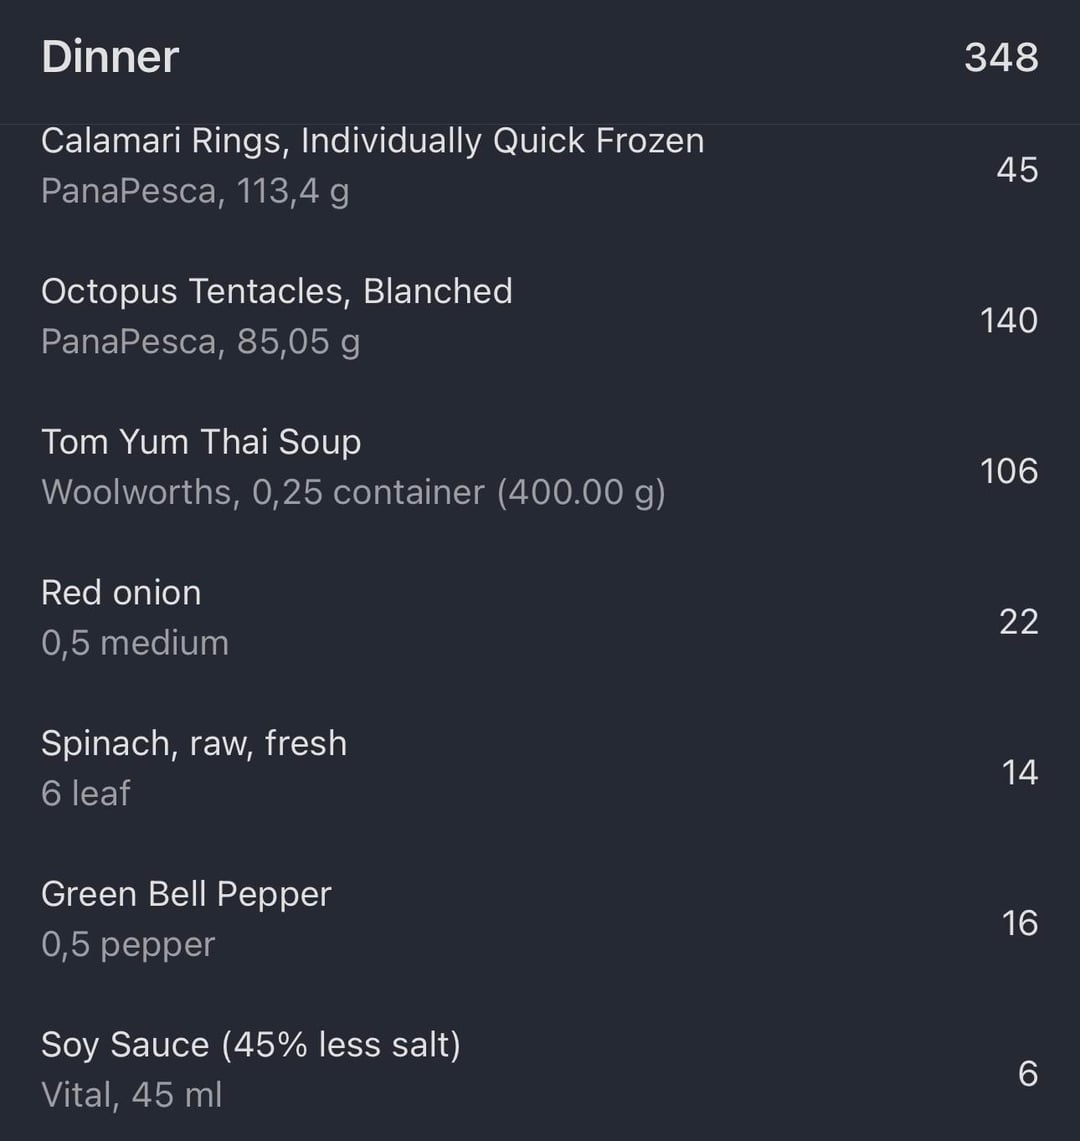Open Octopus Tentacles, Blanched entry
Viewport: 1080px width, 1141px height.
click(x=277, y=291)
